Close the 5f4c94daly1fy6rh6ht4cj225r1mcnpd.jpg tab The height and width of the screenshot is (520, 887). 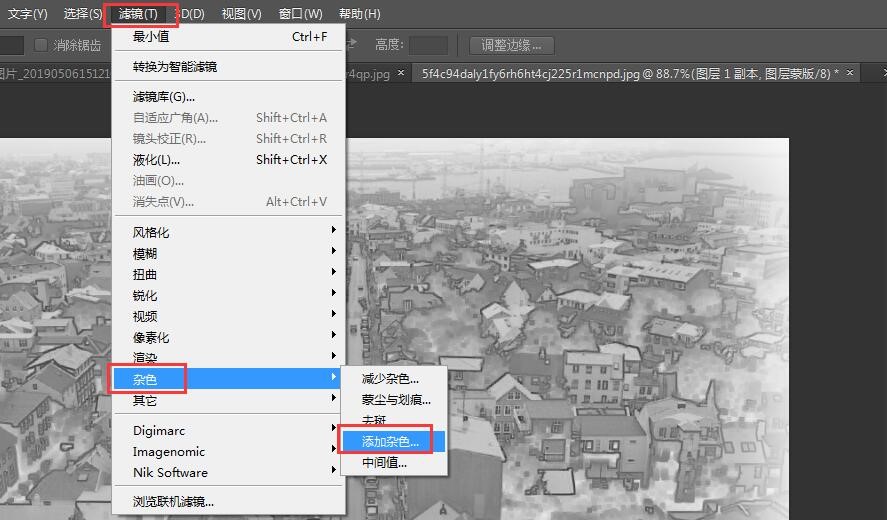click(x=850, y=72)
